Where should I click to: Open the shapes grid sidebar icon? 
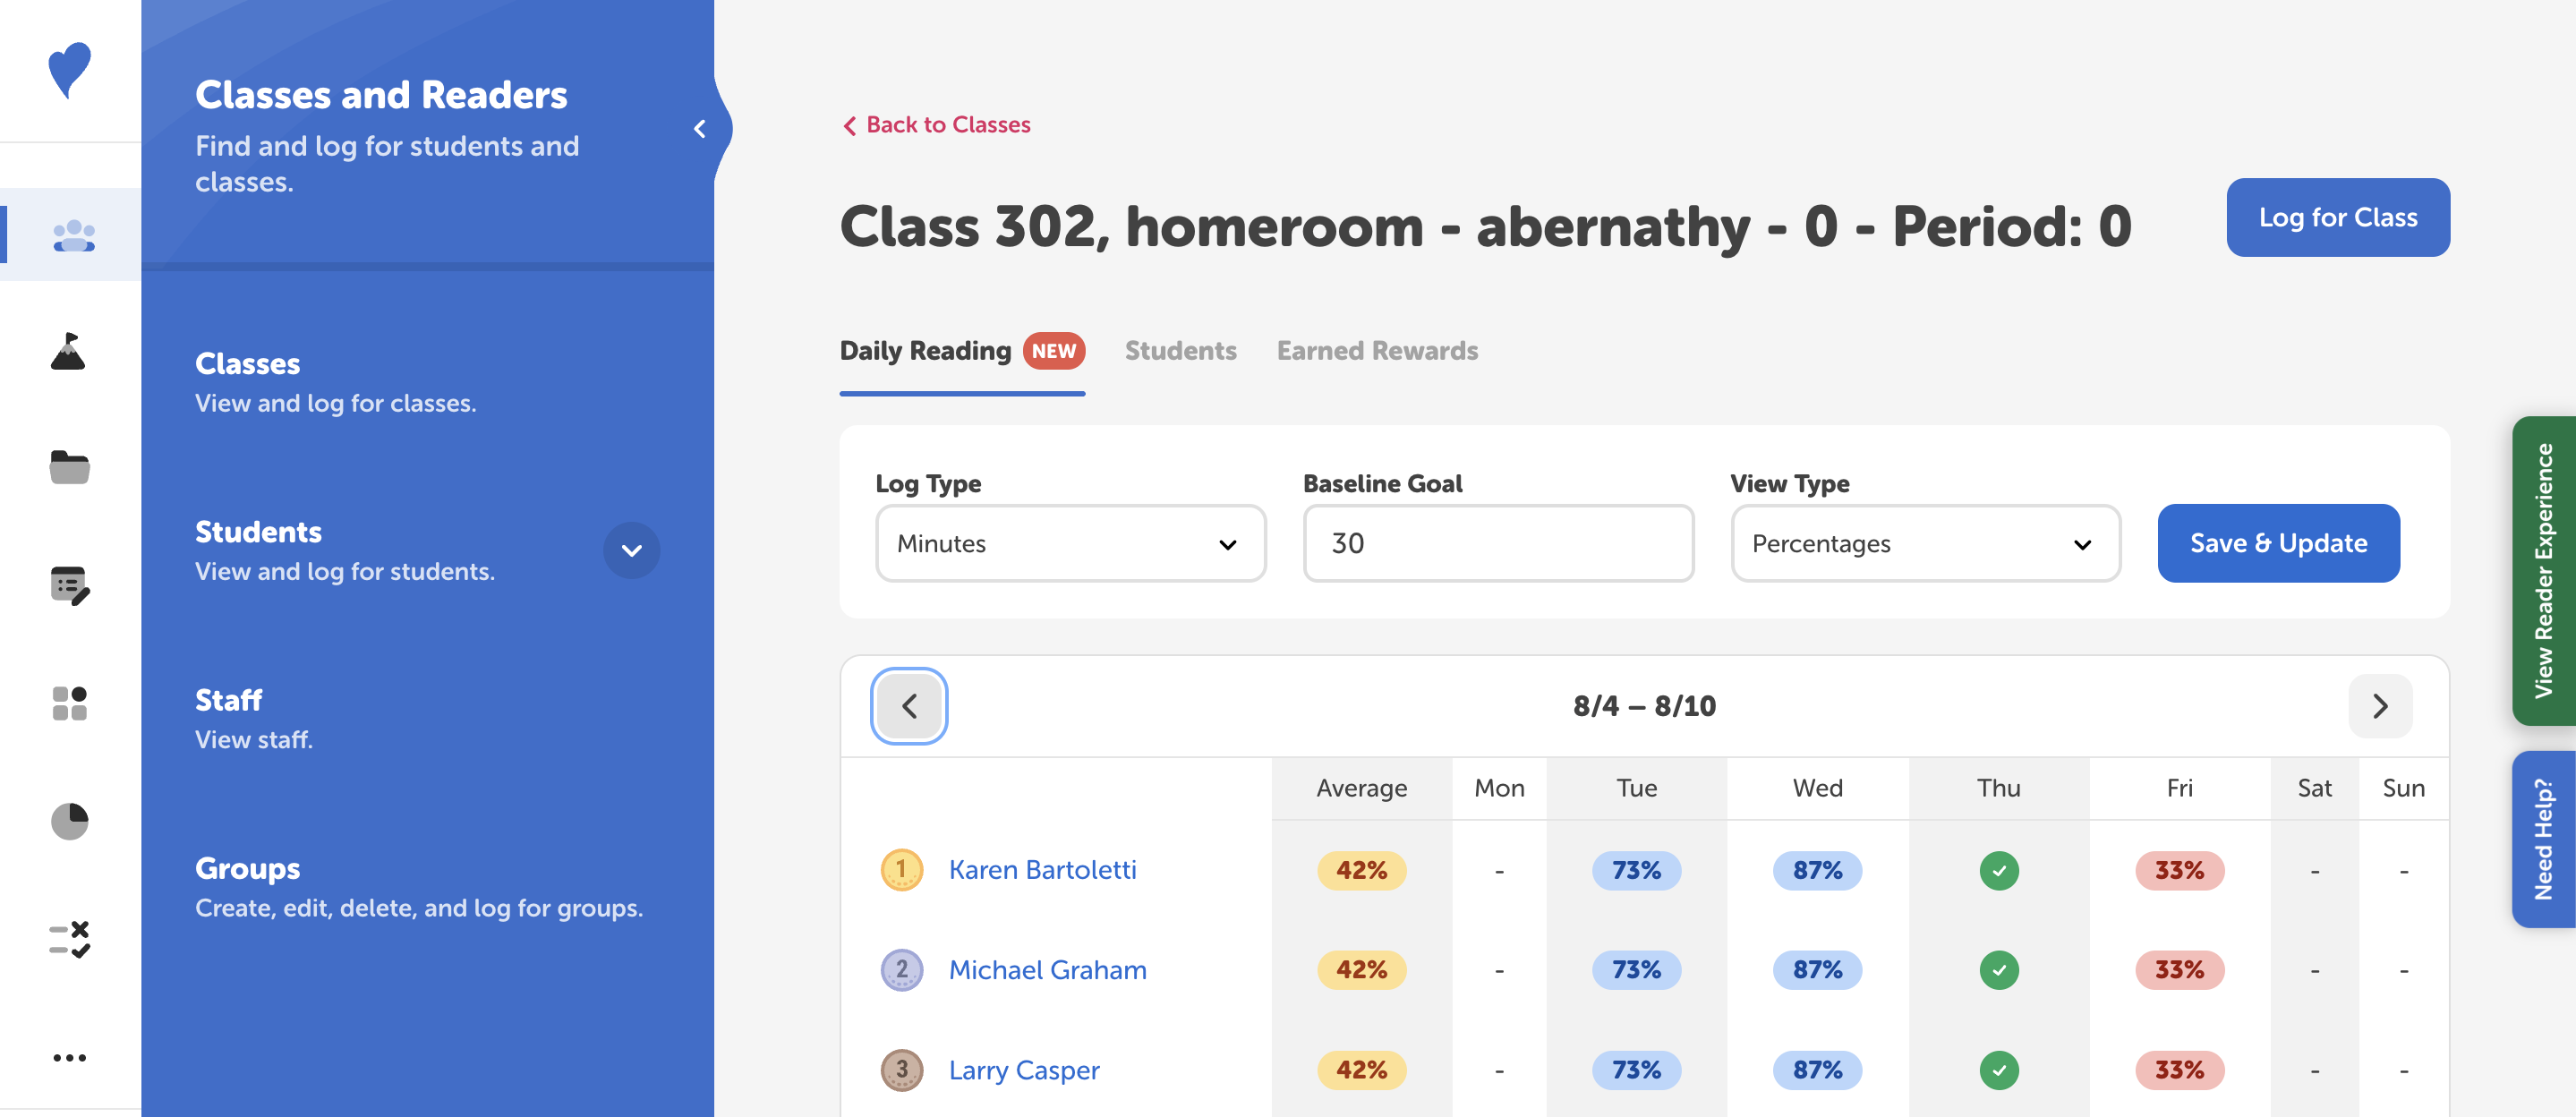69,703
